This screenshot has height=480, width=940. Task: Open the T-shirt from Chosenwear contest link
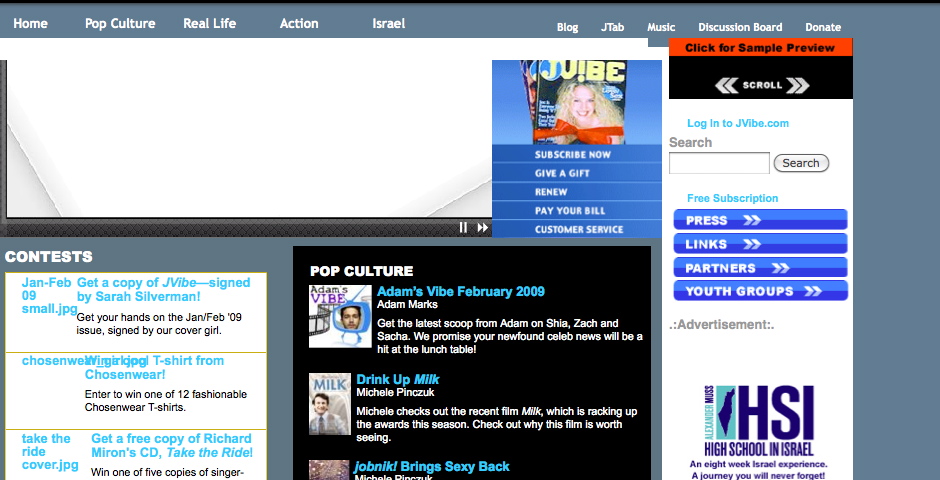[154, 368]
